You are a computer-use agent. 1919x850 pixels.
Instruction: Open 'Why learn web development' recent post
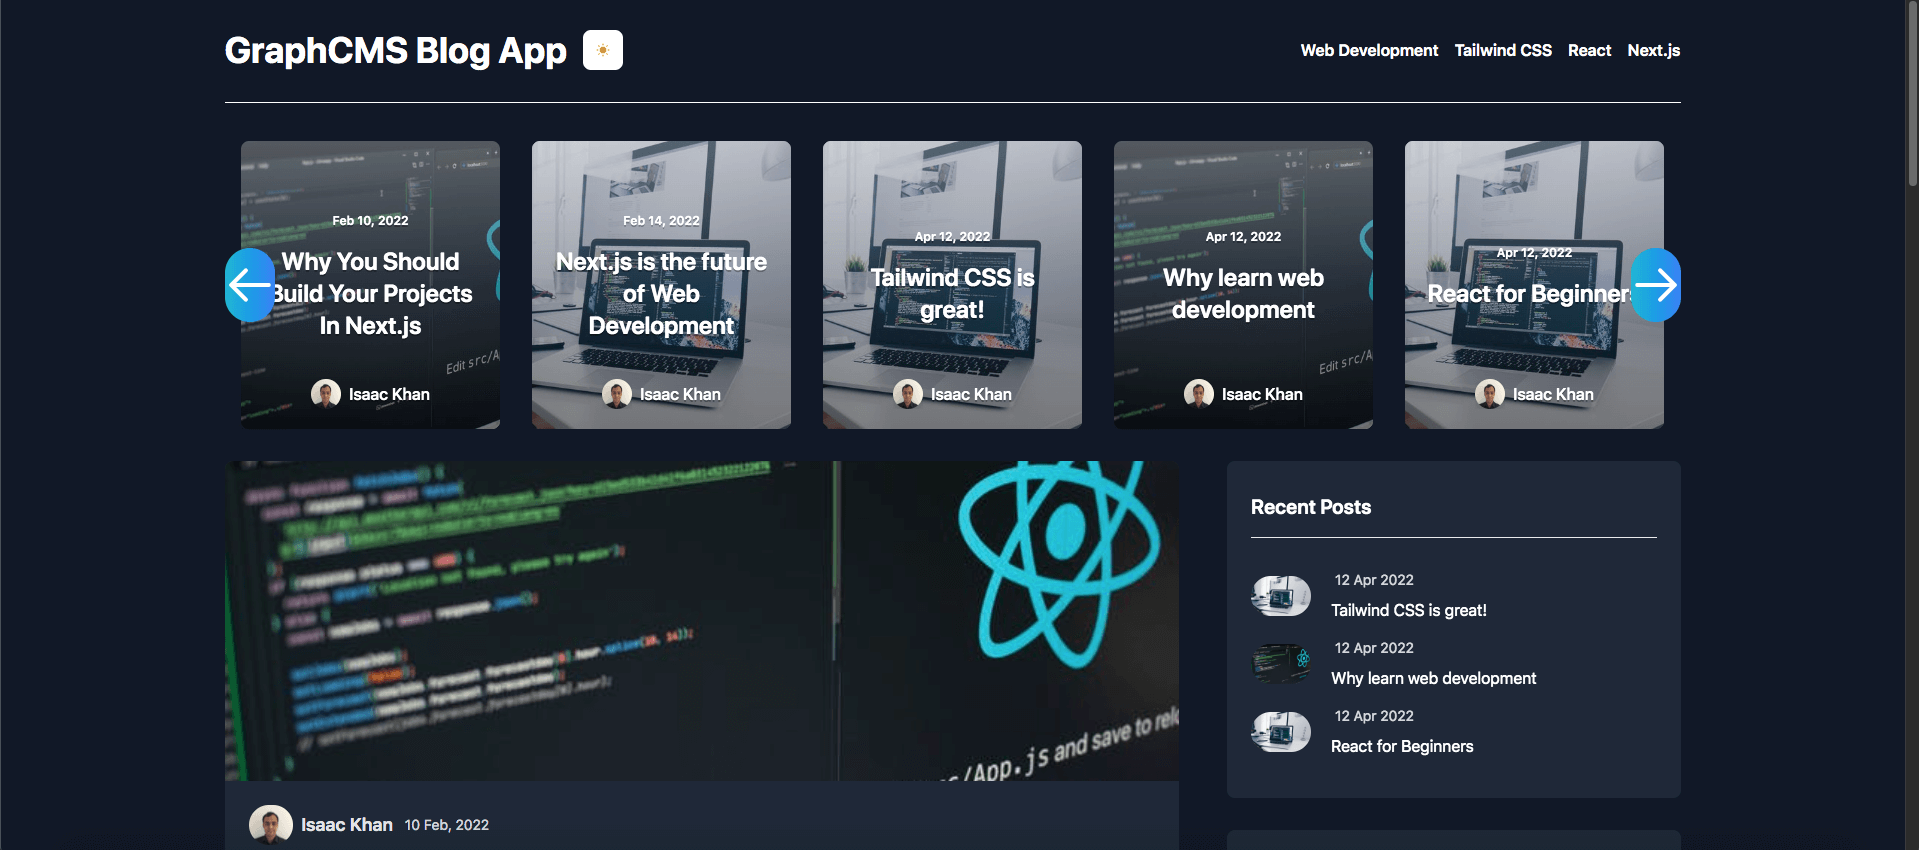coord(1433,678)
